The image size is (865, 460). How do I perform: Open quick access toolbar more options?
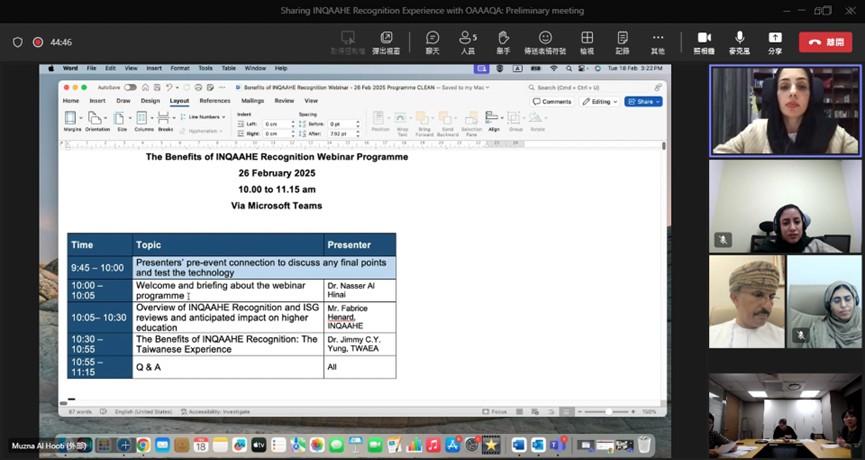pyautogui.click(x=222, y=87)
